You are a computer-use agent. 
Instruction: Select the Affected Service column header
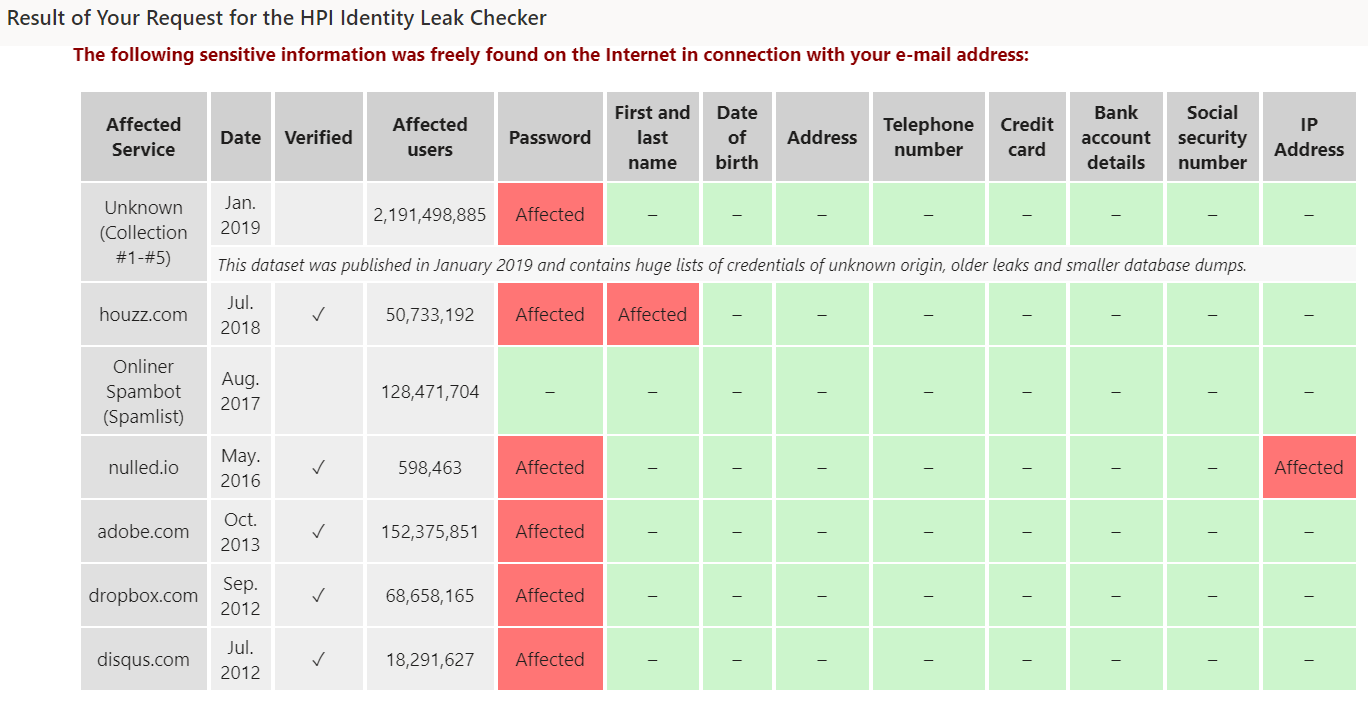click(144, 137)
